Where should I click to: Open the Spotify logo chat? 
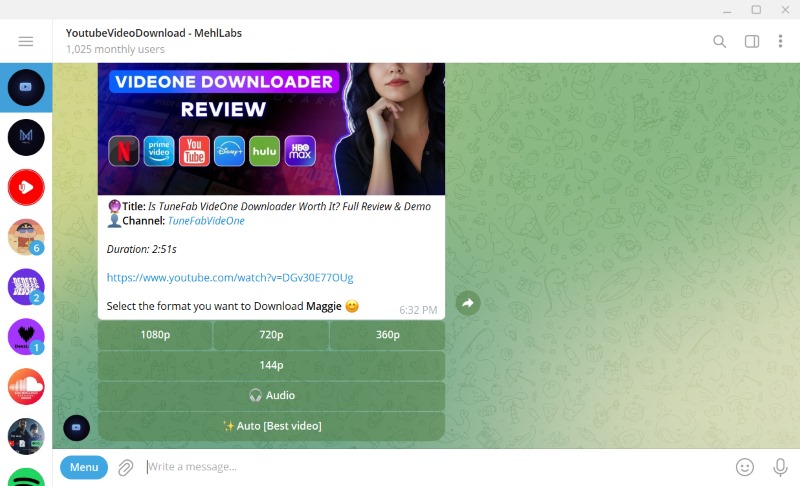coord(26,478)
